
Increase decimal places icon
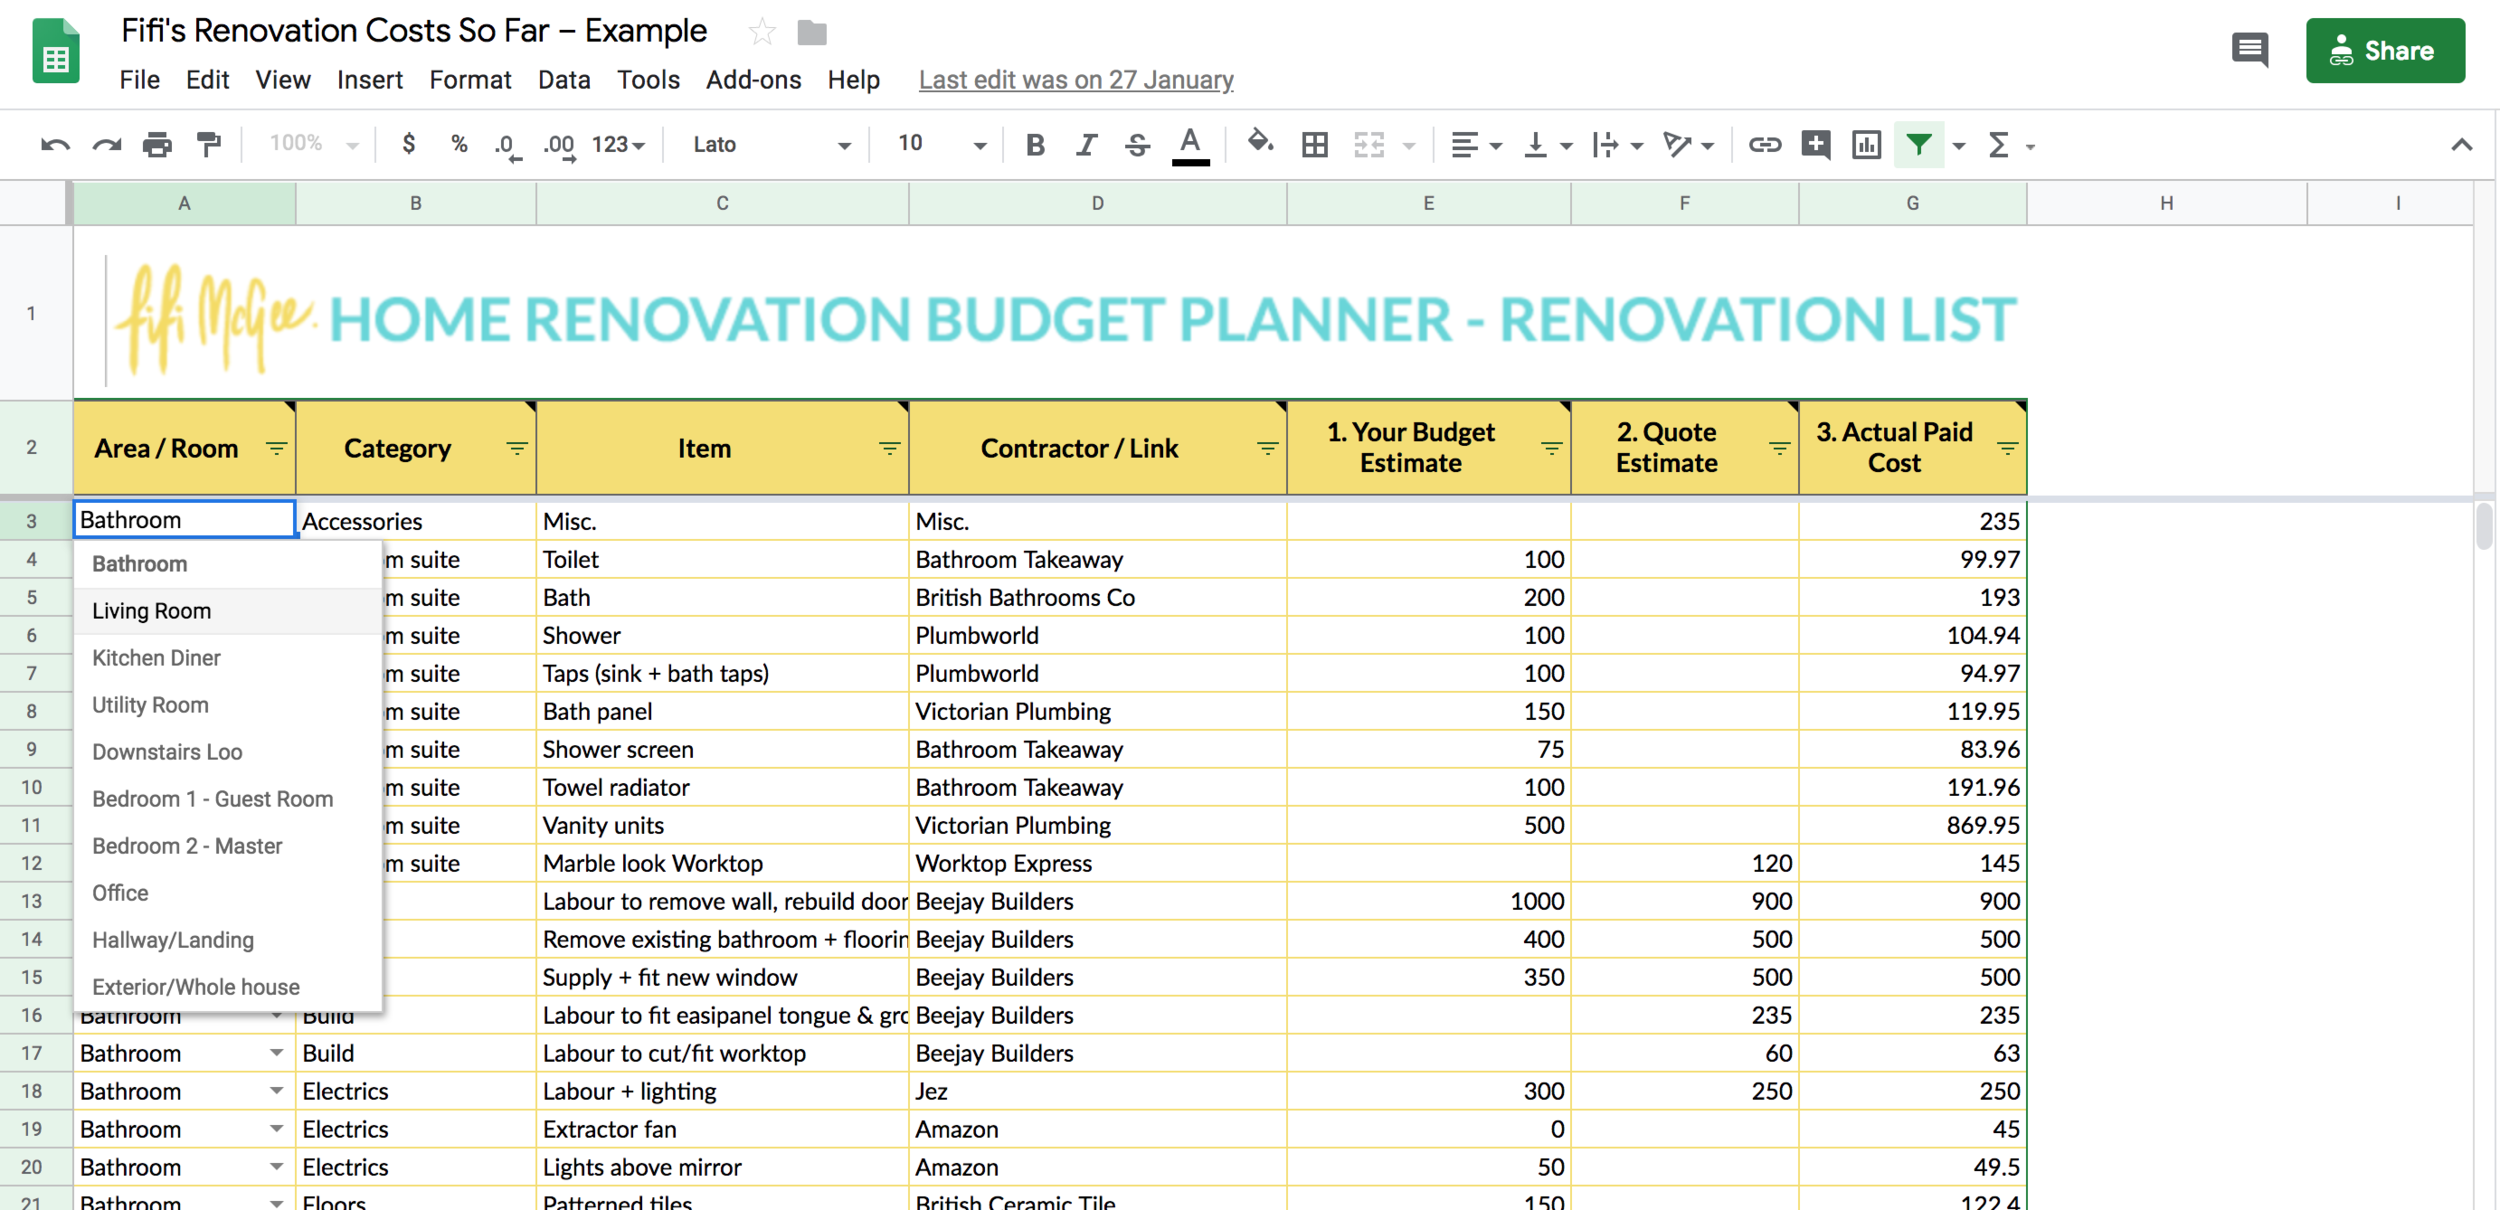click(559, 146)
